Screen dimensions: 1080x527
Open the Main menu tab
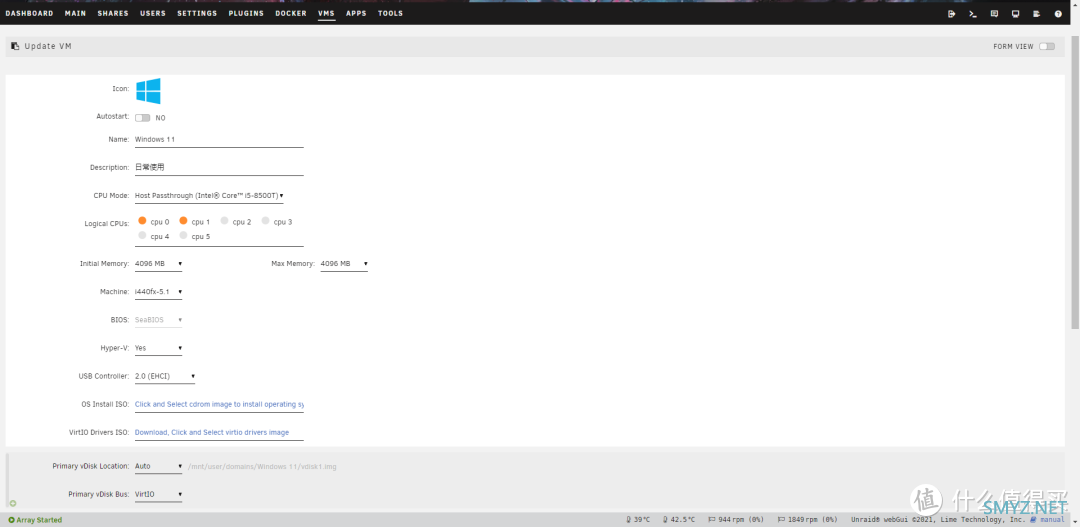(x=75, y=14)
